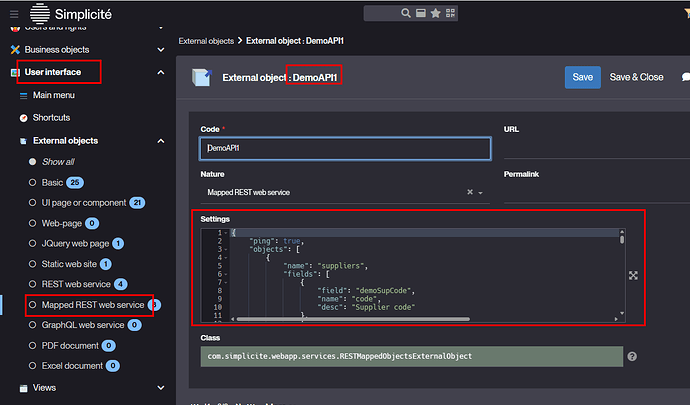Open the card view icon next to search
The width and height of the screenshot is (690, 405).
tap(421, 13)
